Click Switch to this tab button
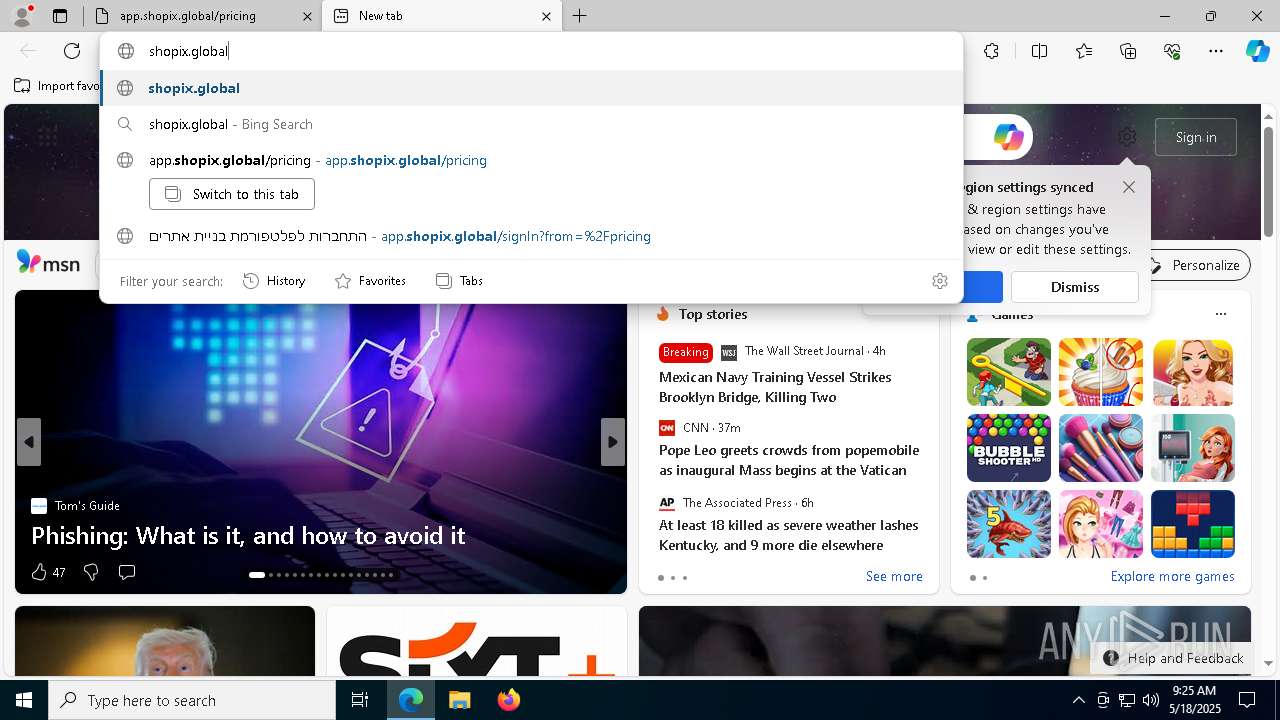The image size is (1280, 720). (x=232, y=194)
